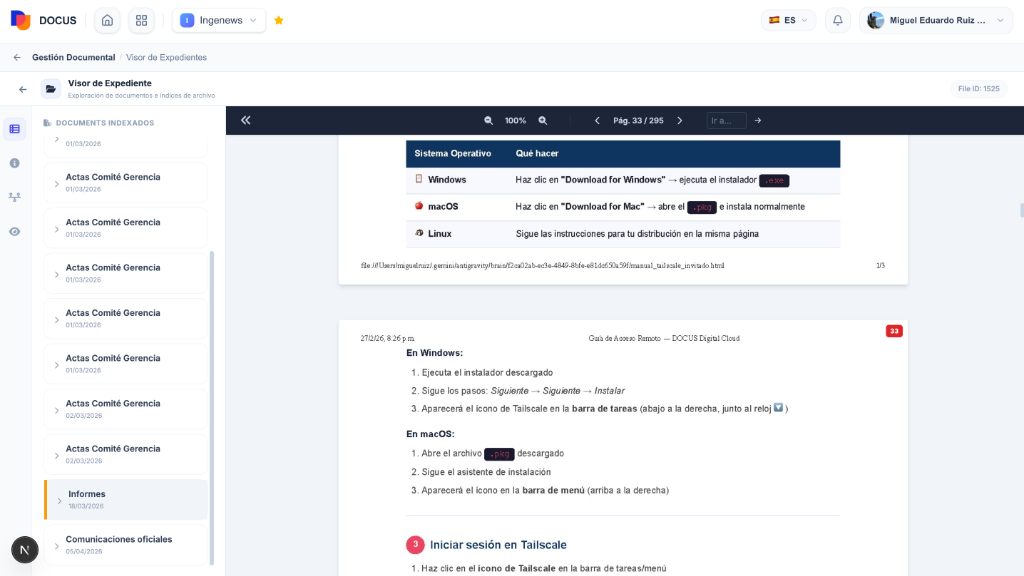Zoom in the document viewer
The image size is (1024, 576).
point(543,121)
